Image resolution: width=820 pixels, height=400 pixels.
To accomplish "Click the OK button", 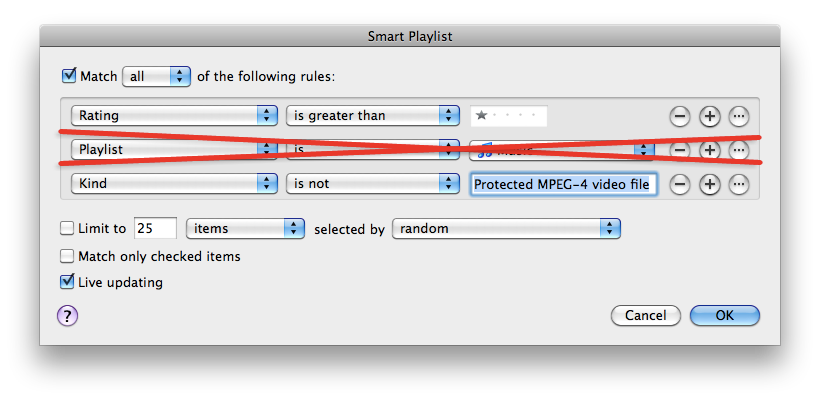I will pyautogui.click(x=724, y=315).
